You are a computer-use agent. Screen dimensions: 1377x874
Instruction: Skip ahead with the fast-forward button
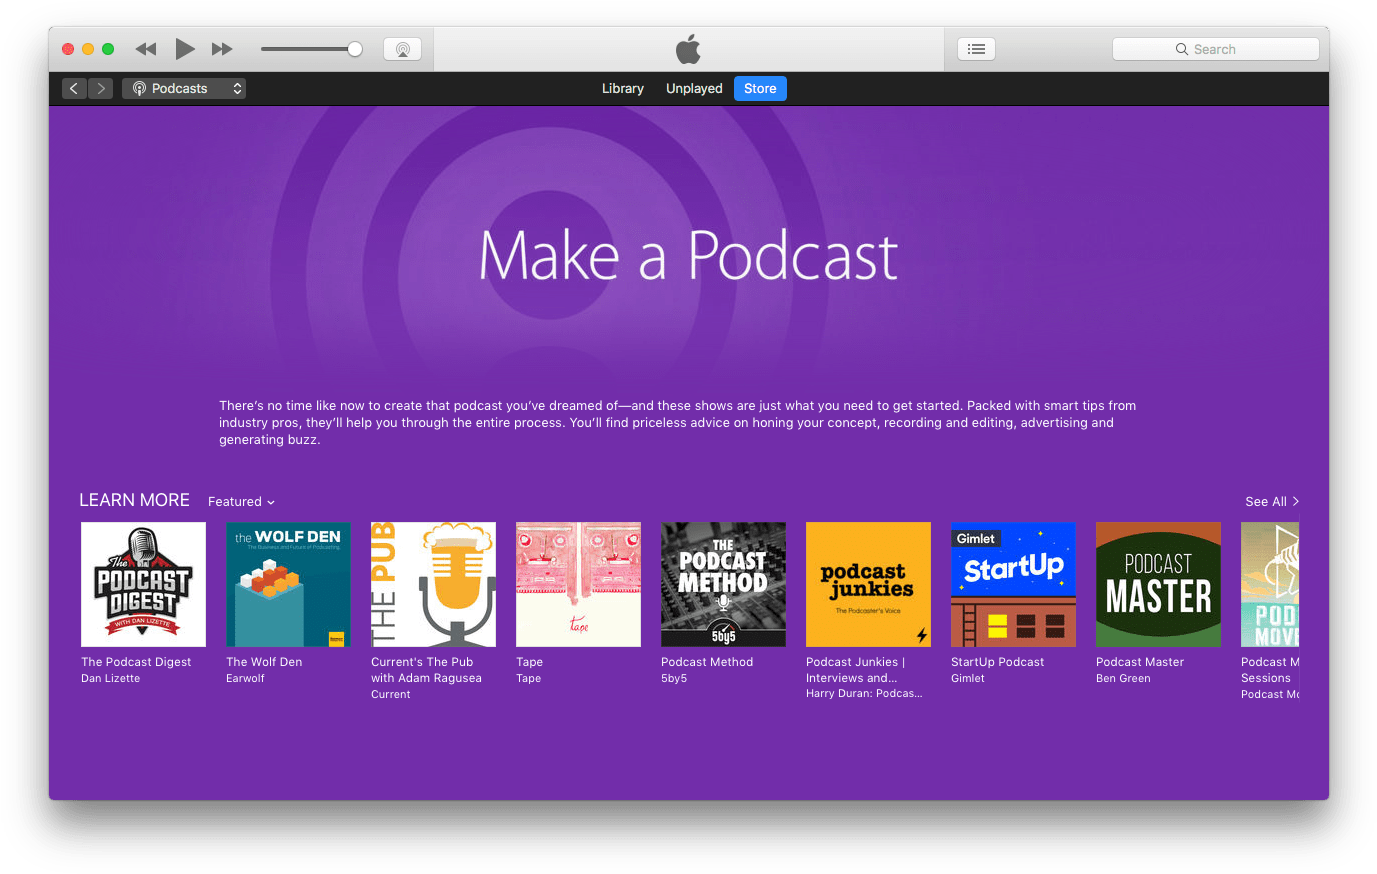tap(222, 49)
